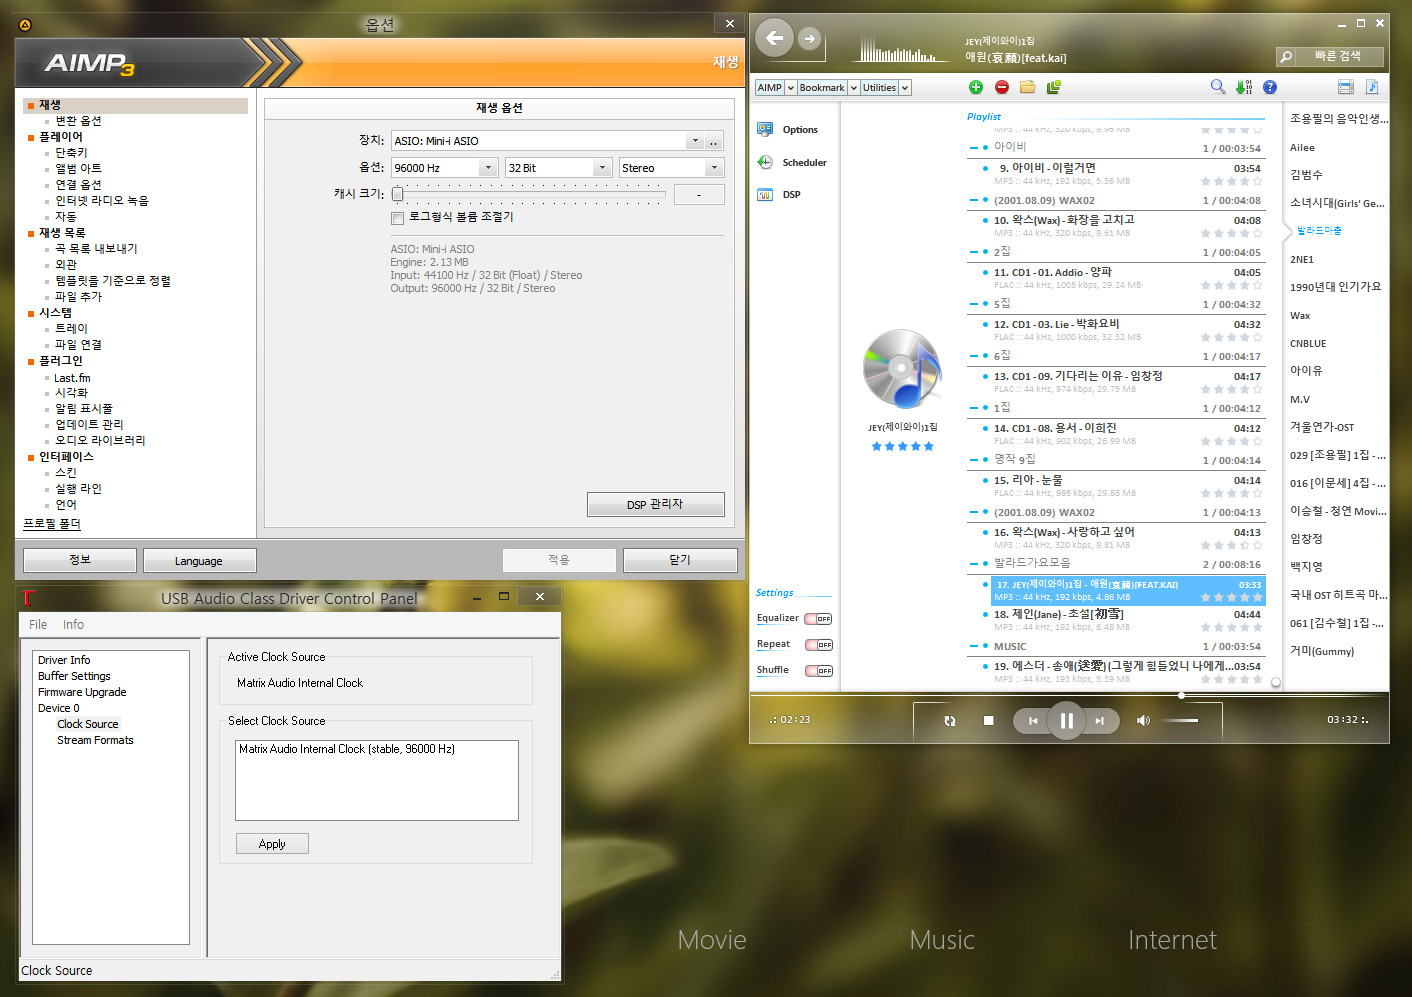
Task: Pause the current track
Action: click(1066, 720)
